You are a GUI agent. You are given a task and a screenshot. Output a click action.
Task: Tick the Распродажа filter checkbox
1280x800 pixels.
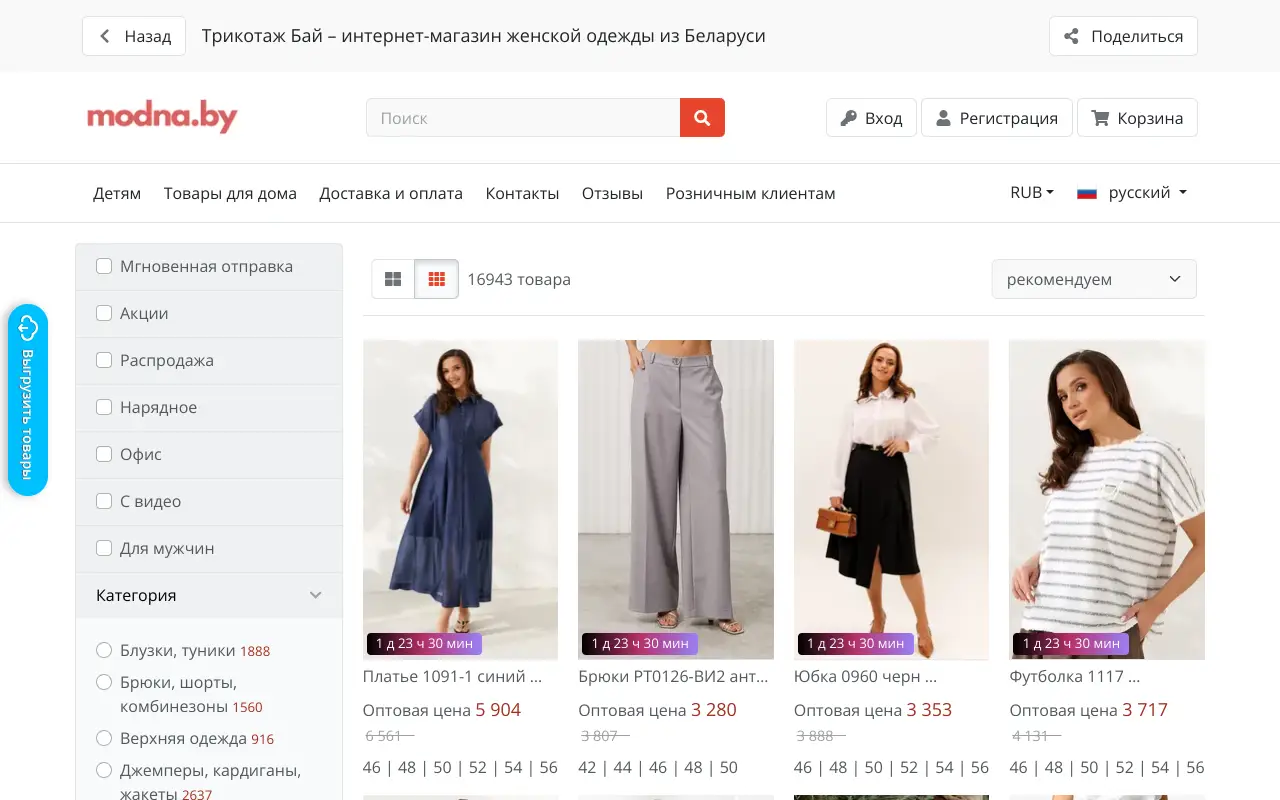(104, 360)
